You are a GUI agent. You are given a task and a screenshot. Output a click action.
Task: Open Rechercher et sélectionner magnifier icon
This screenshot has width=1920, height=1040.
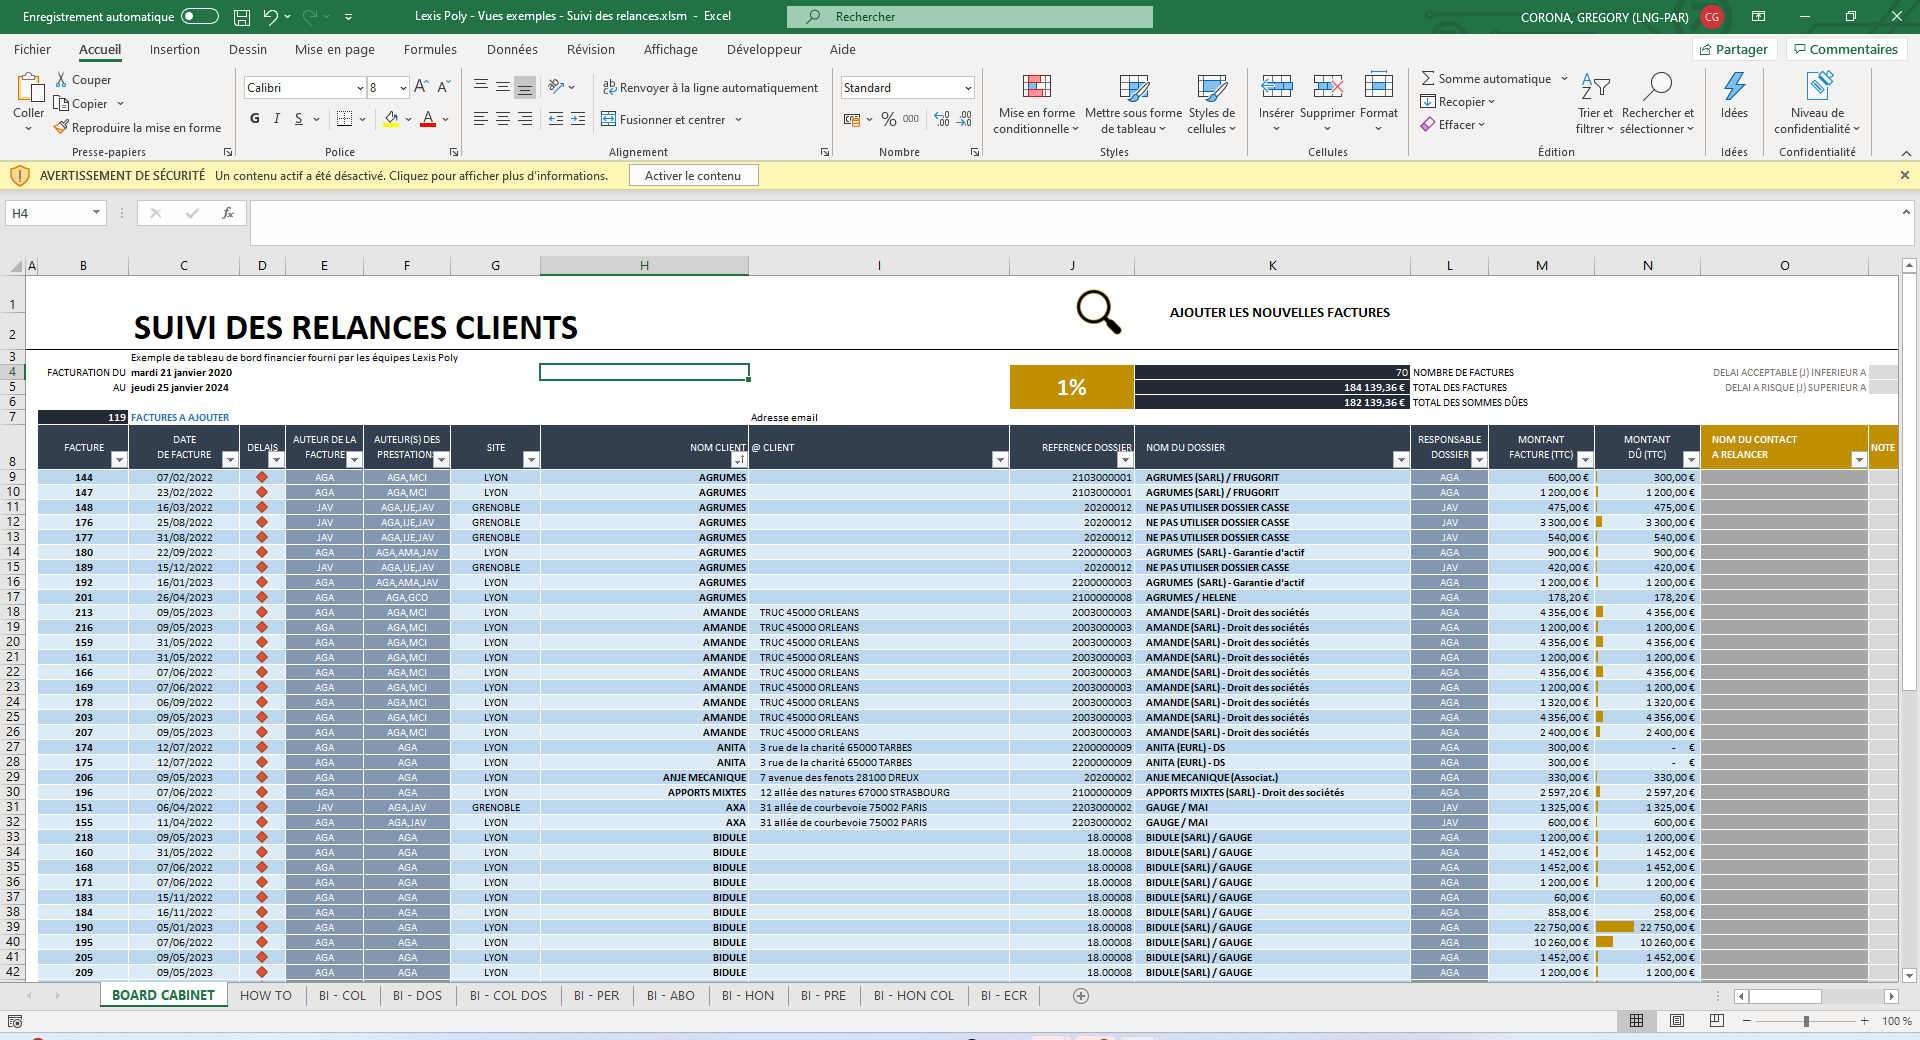point(1657,87)
